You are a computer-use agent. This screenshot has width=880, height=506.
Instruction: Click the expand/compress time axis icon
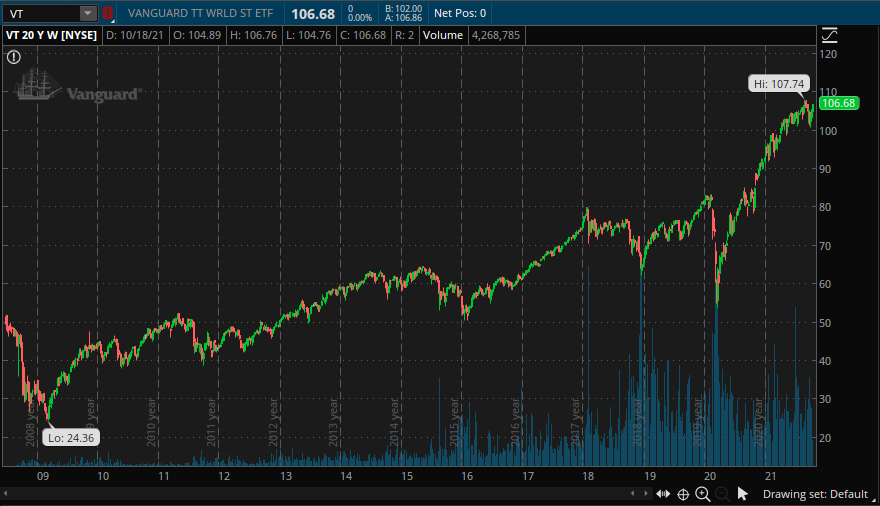(x=663, y=494)
